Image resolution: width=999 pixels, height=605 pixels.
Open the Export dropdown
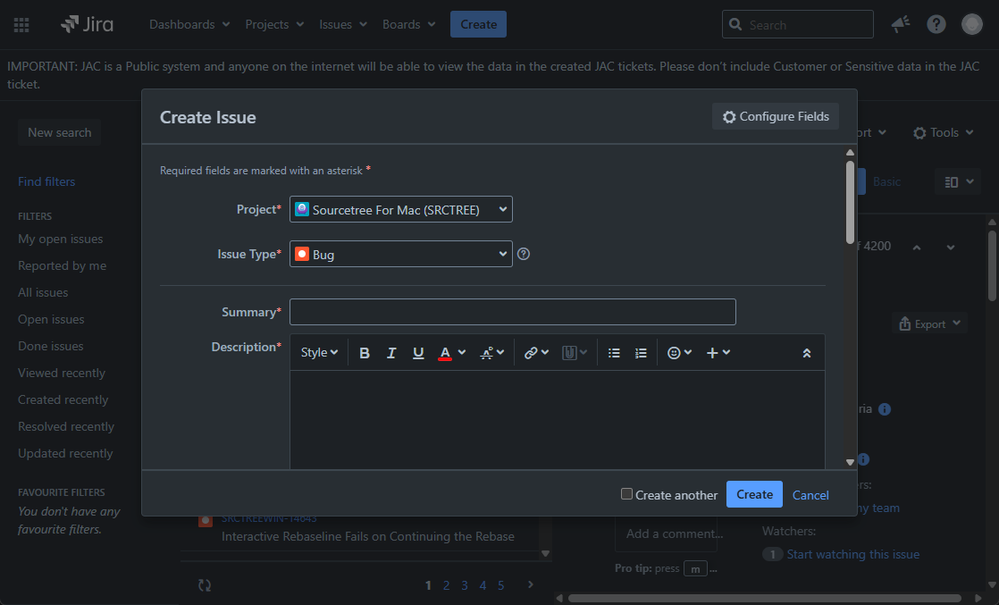[x=929, y=324]
